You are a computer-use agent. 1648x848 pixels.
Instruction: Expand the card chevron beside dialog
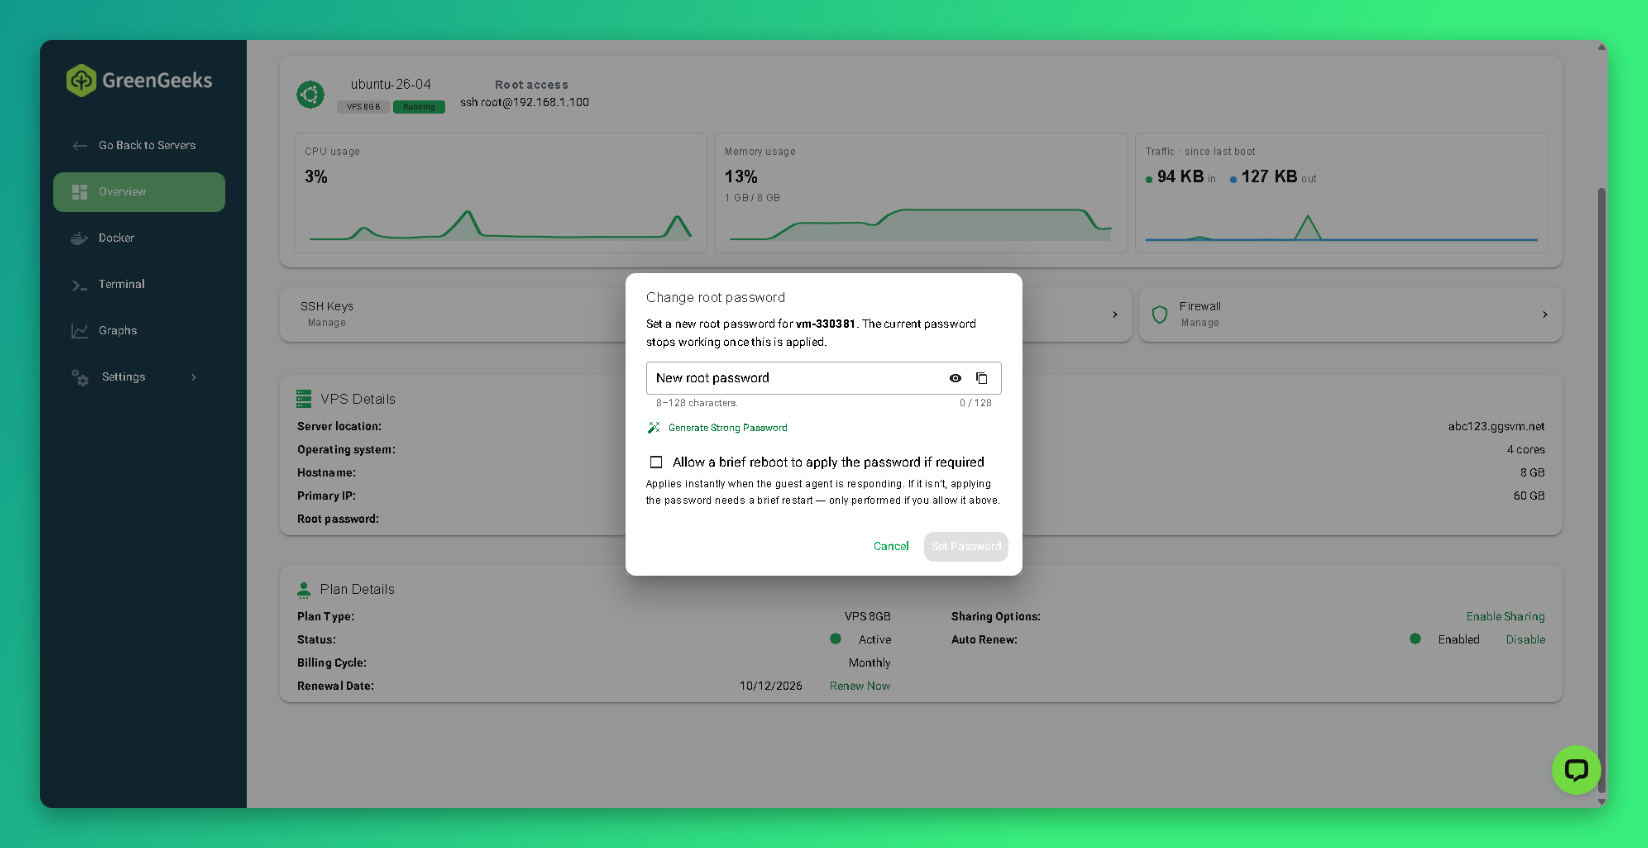[1115, 314]
